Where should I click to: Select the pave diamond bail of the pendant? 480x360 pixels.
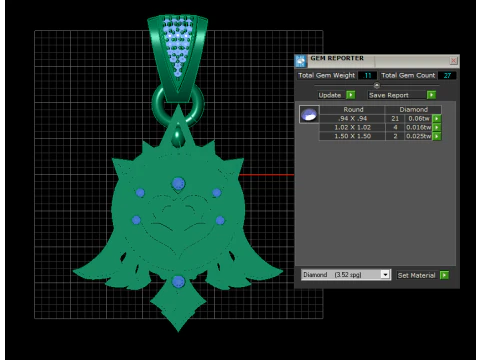(178, 57)
